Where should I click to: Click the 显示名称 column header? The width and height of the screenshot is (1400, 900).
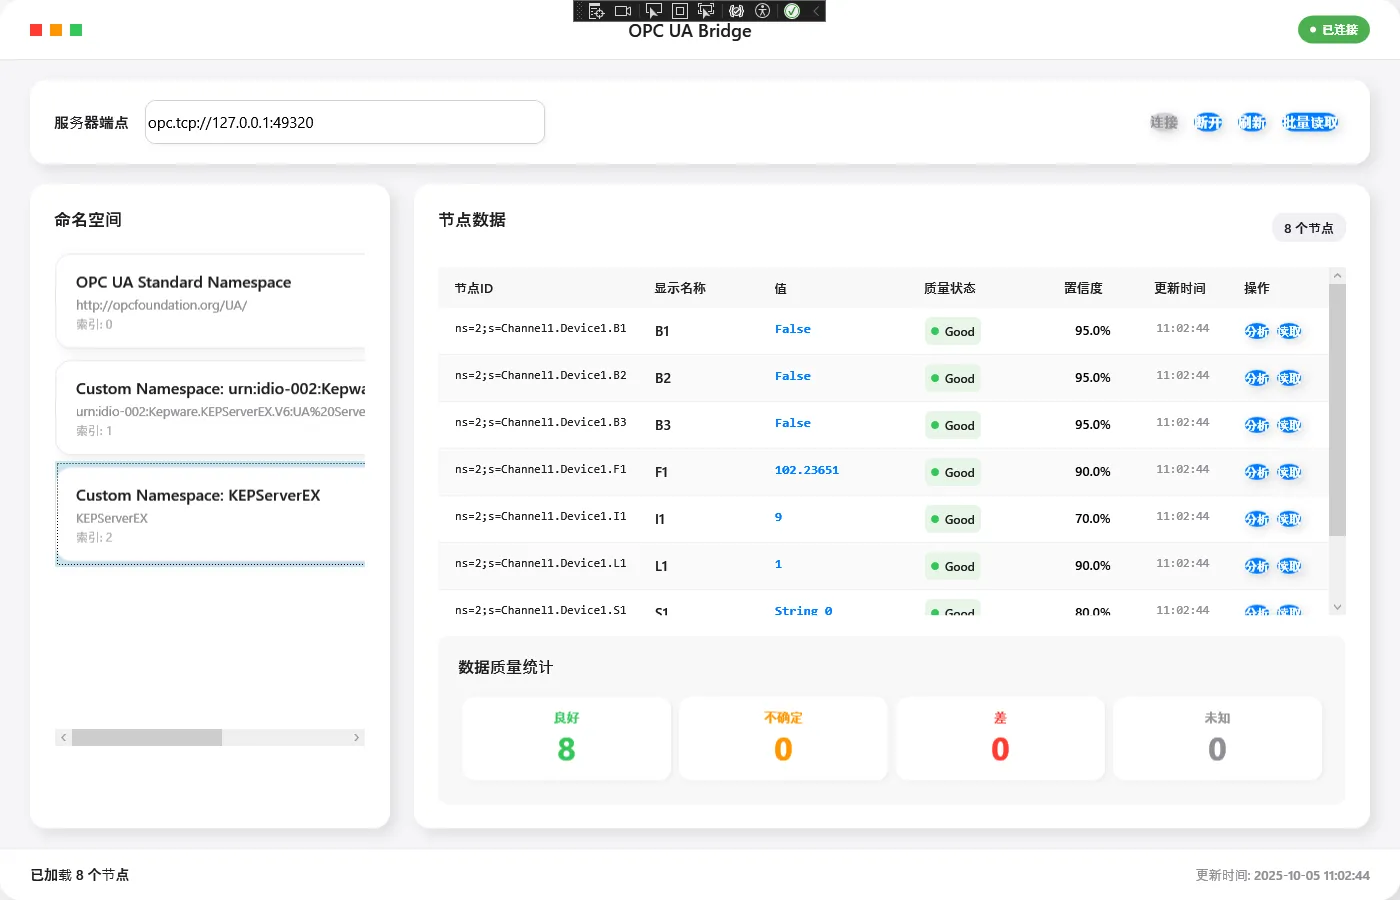point(680,288)
